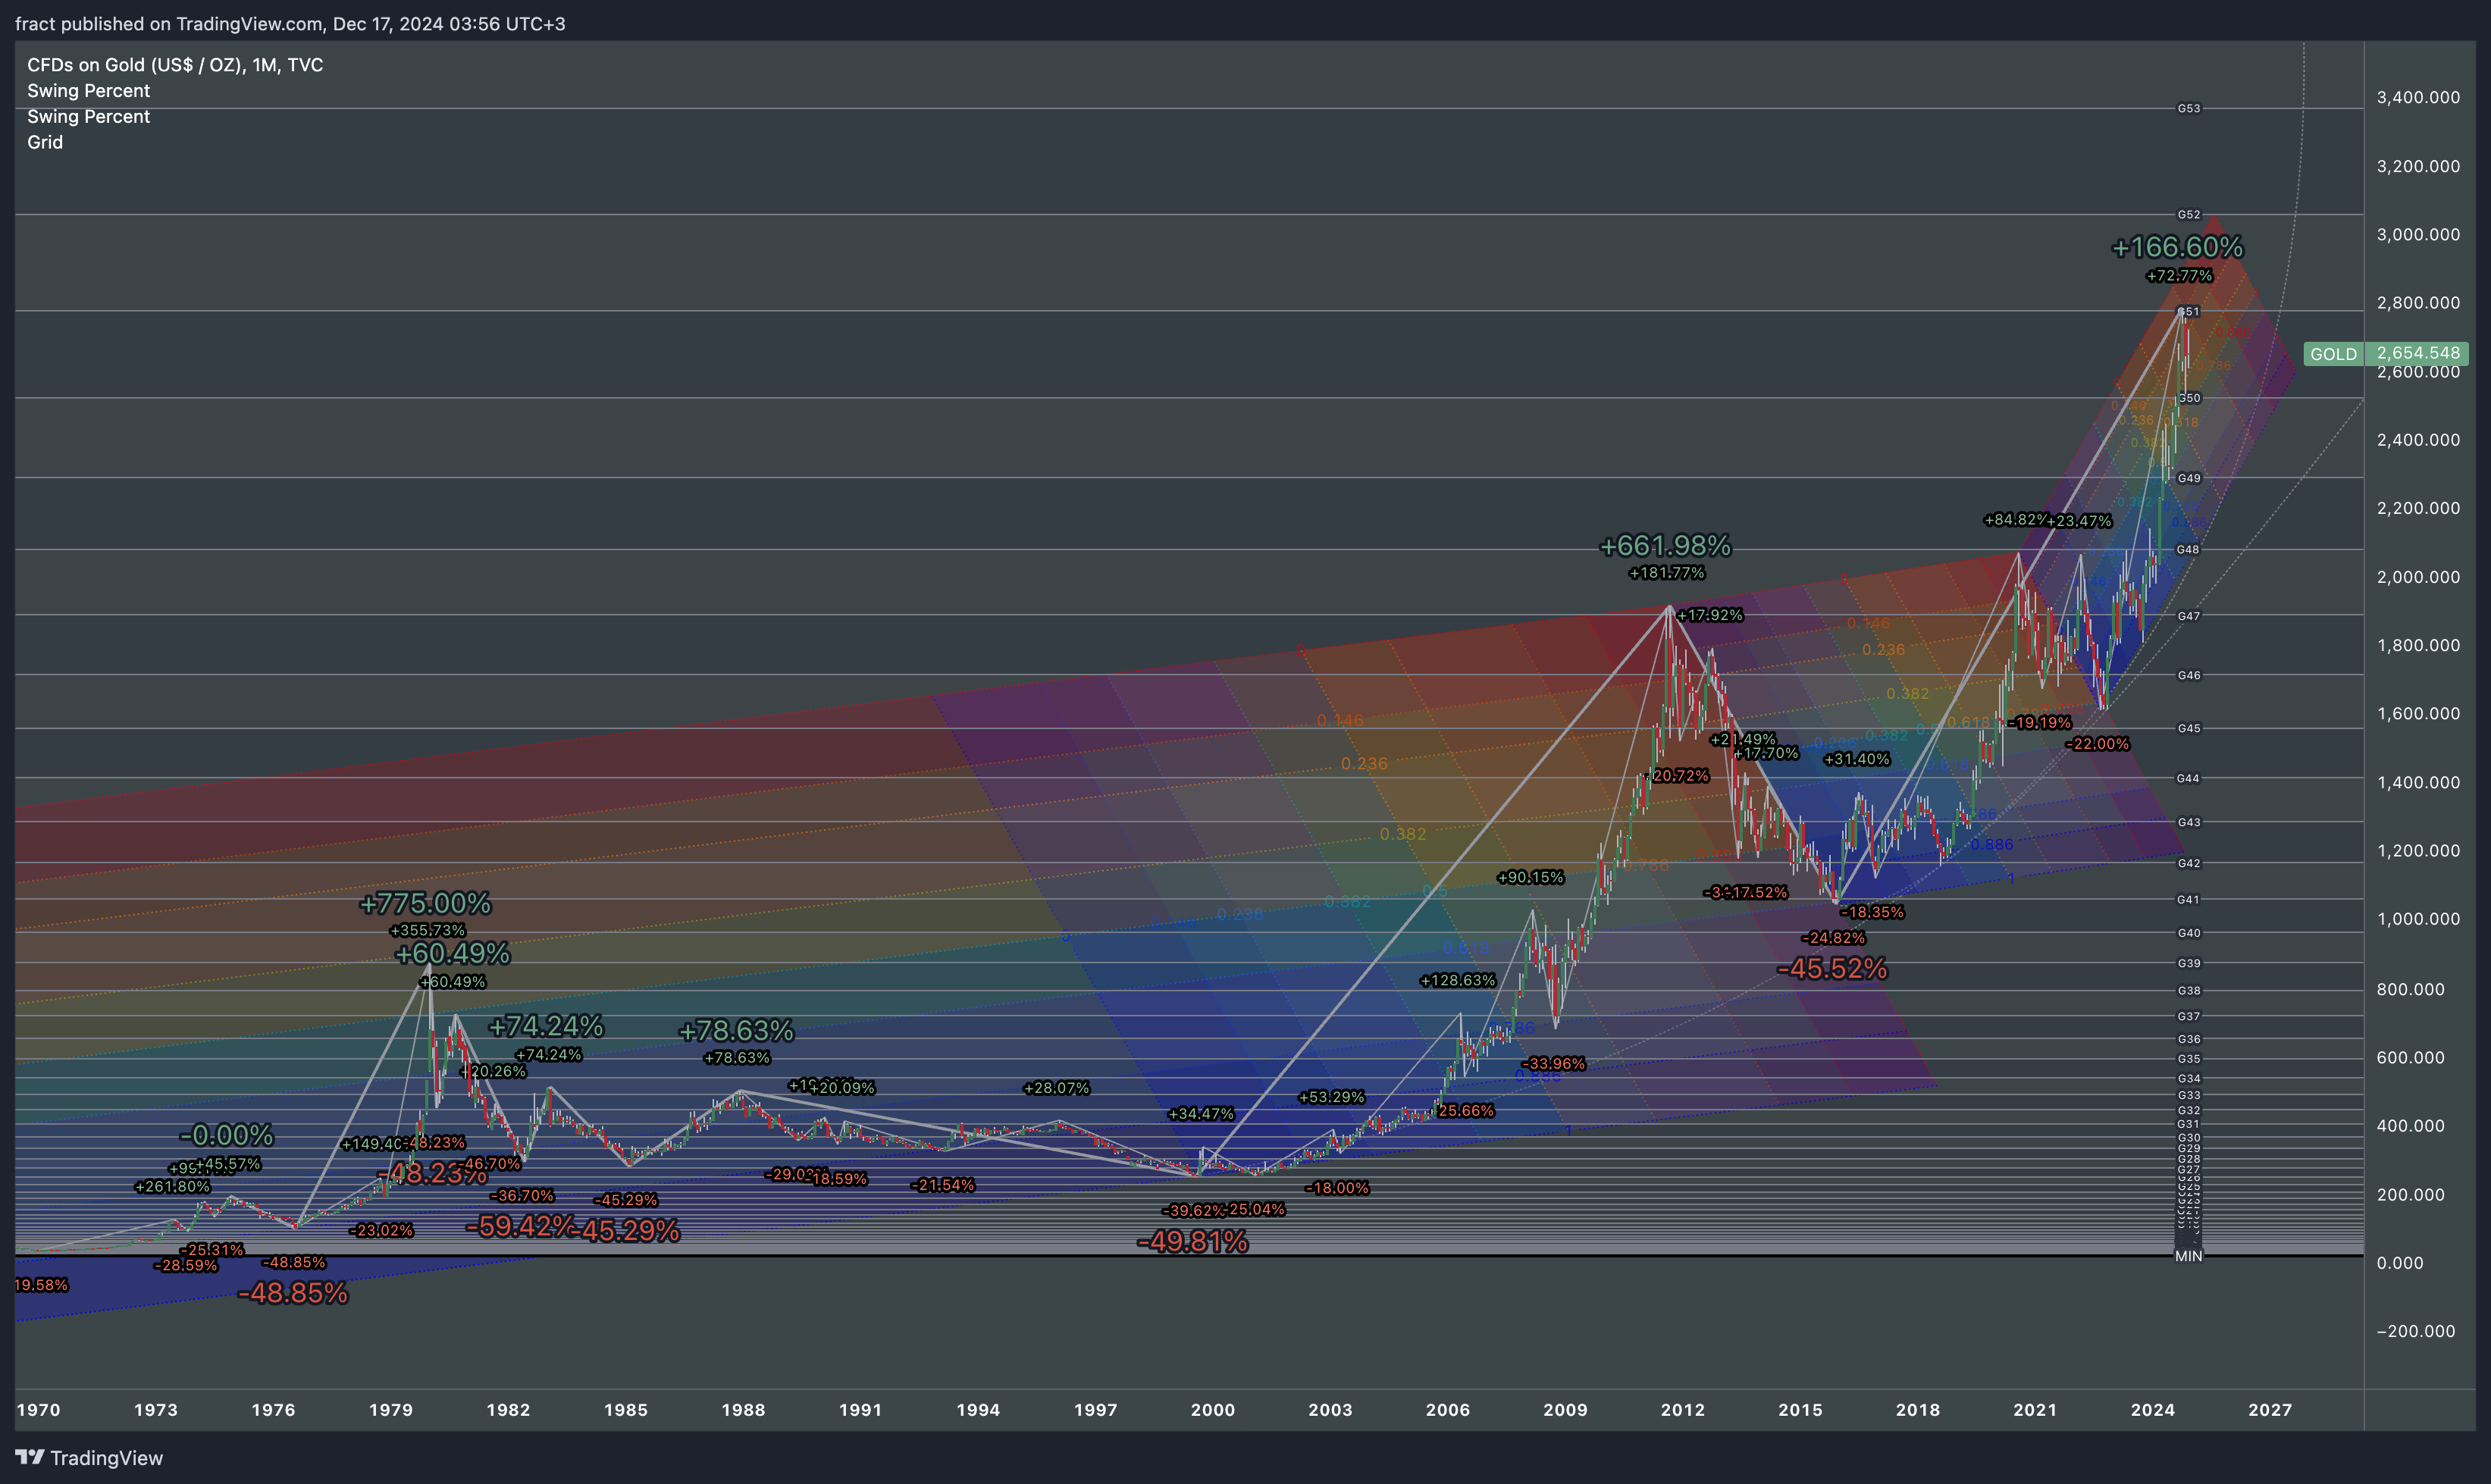Click the +84.82% label
The width and height of the screenshot is (2491, 1484).
2016,519
